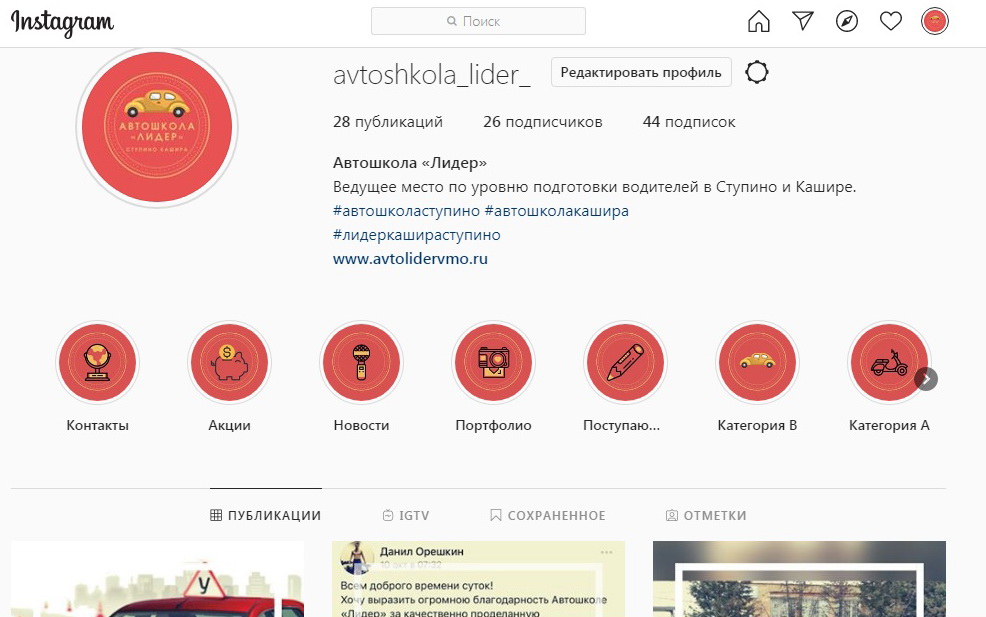Open profile avatar menu in top bar
986x617 pixels.
[x=934, y=21]
